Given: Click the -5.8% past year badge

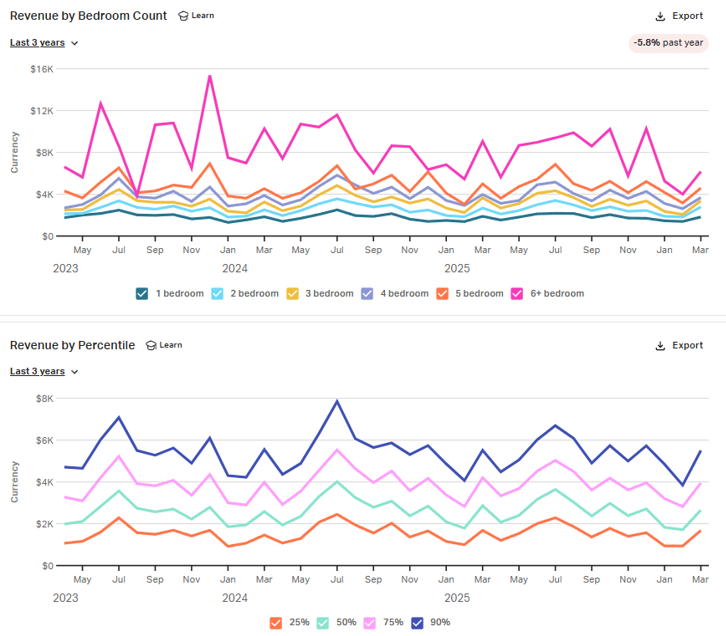Looking at the screenshot, I should pyautogui.click(x=667, y=43).
